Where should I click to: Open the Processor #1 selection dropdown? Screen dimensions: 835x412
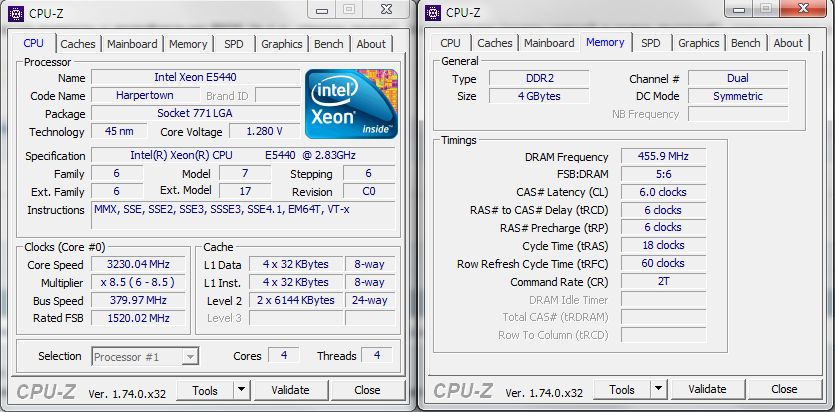point(145,357)
